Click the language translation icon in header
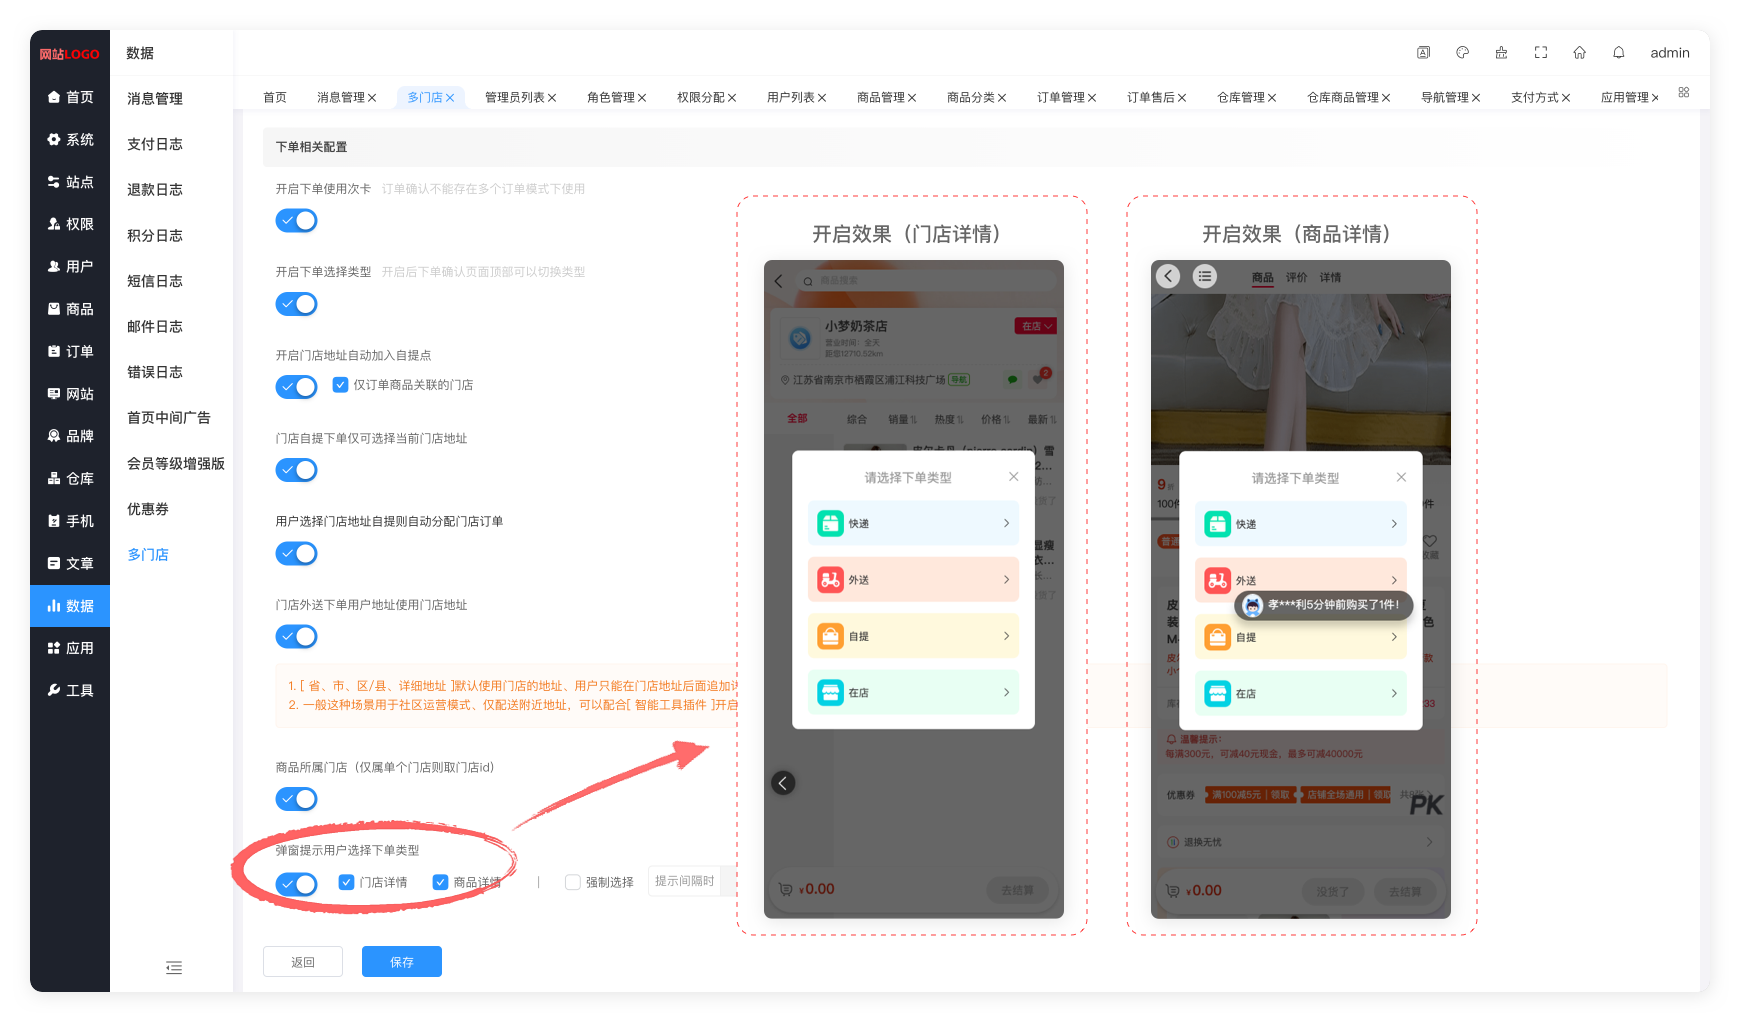 click(1423, 53)
